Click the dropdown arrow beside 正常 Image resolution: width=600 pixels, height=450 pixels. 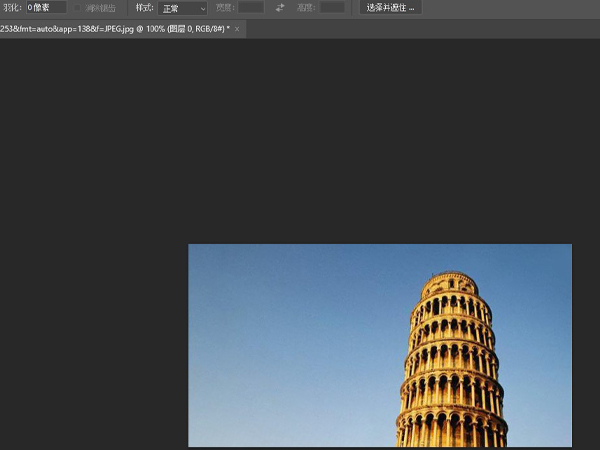pos(201,8)
